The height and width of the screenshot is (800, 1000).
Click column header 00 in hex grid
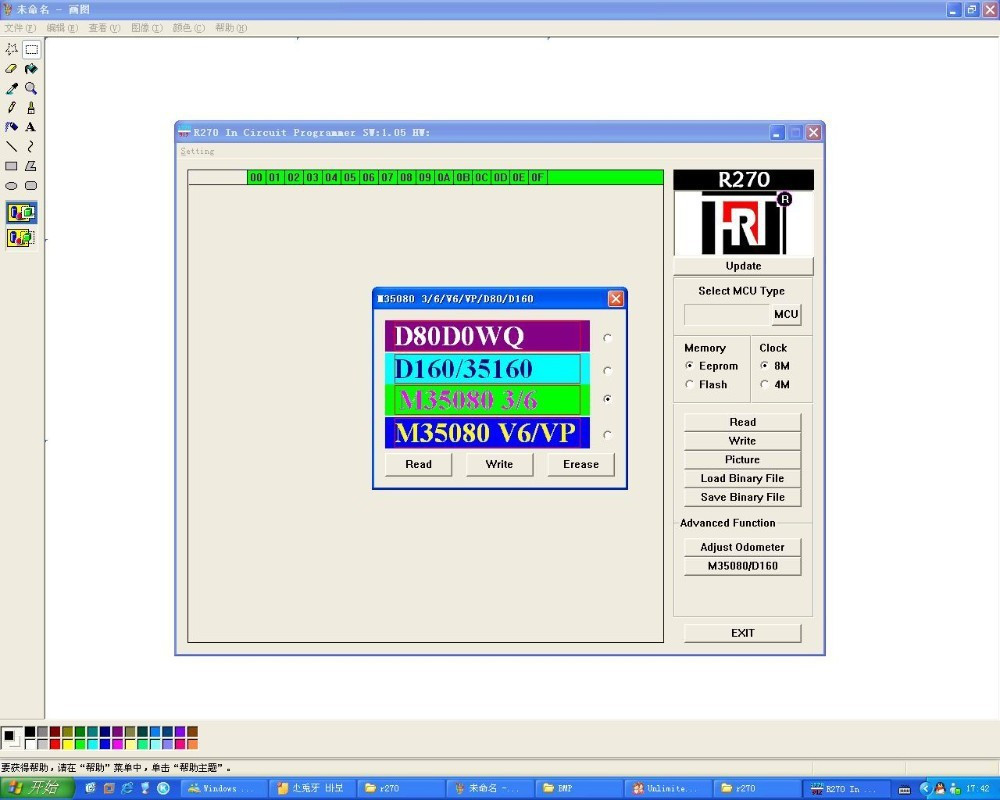[x=256, y=177]
